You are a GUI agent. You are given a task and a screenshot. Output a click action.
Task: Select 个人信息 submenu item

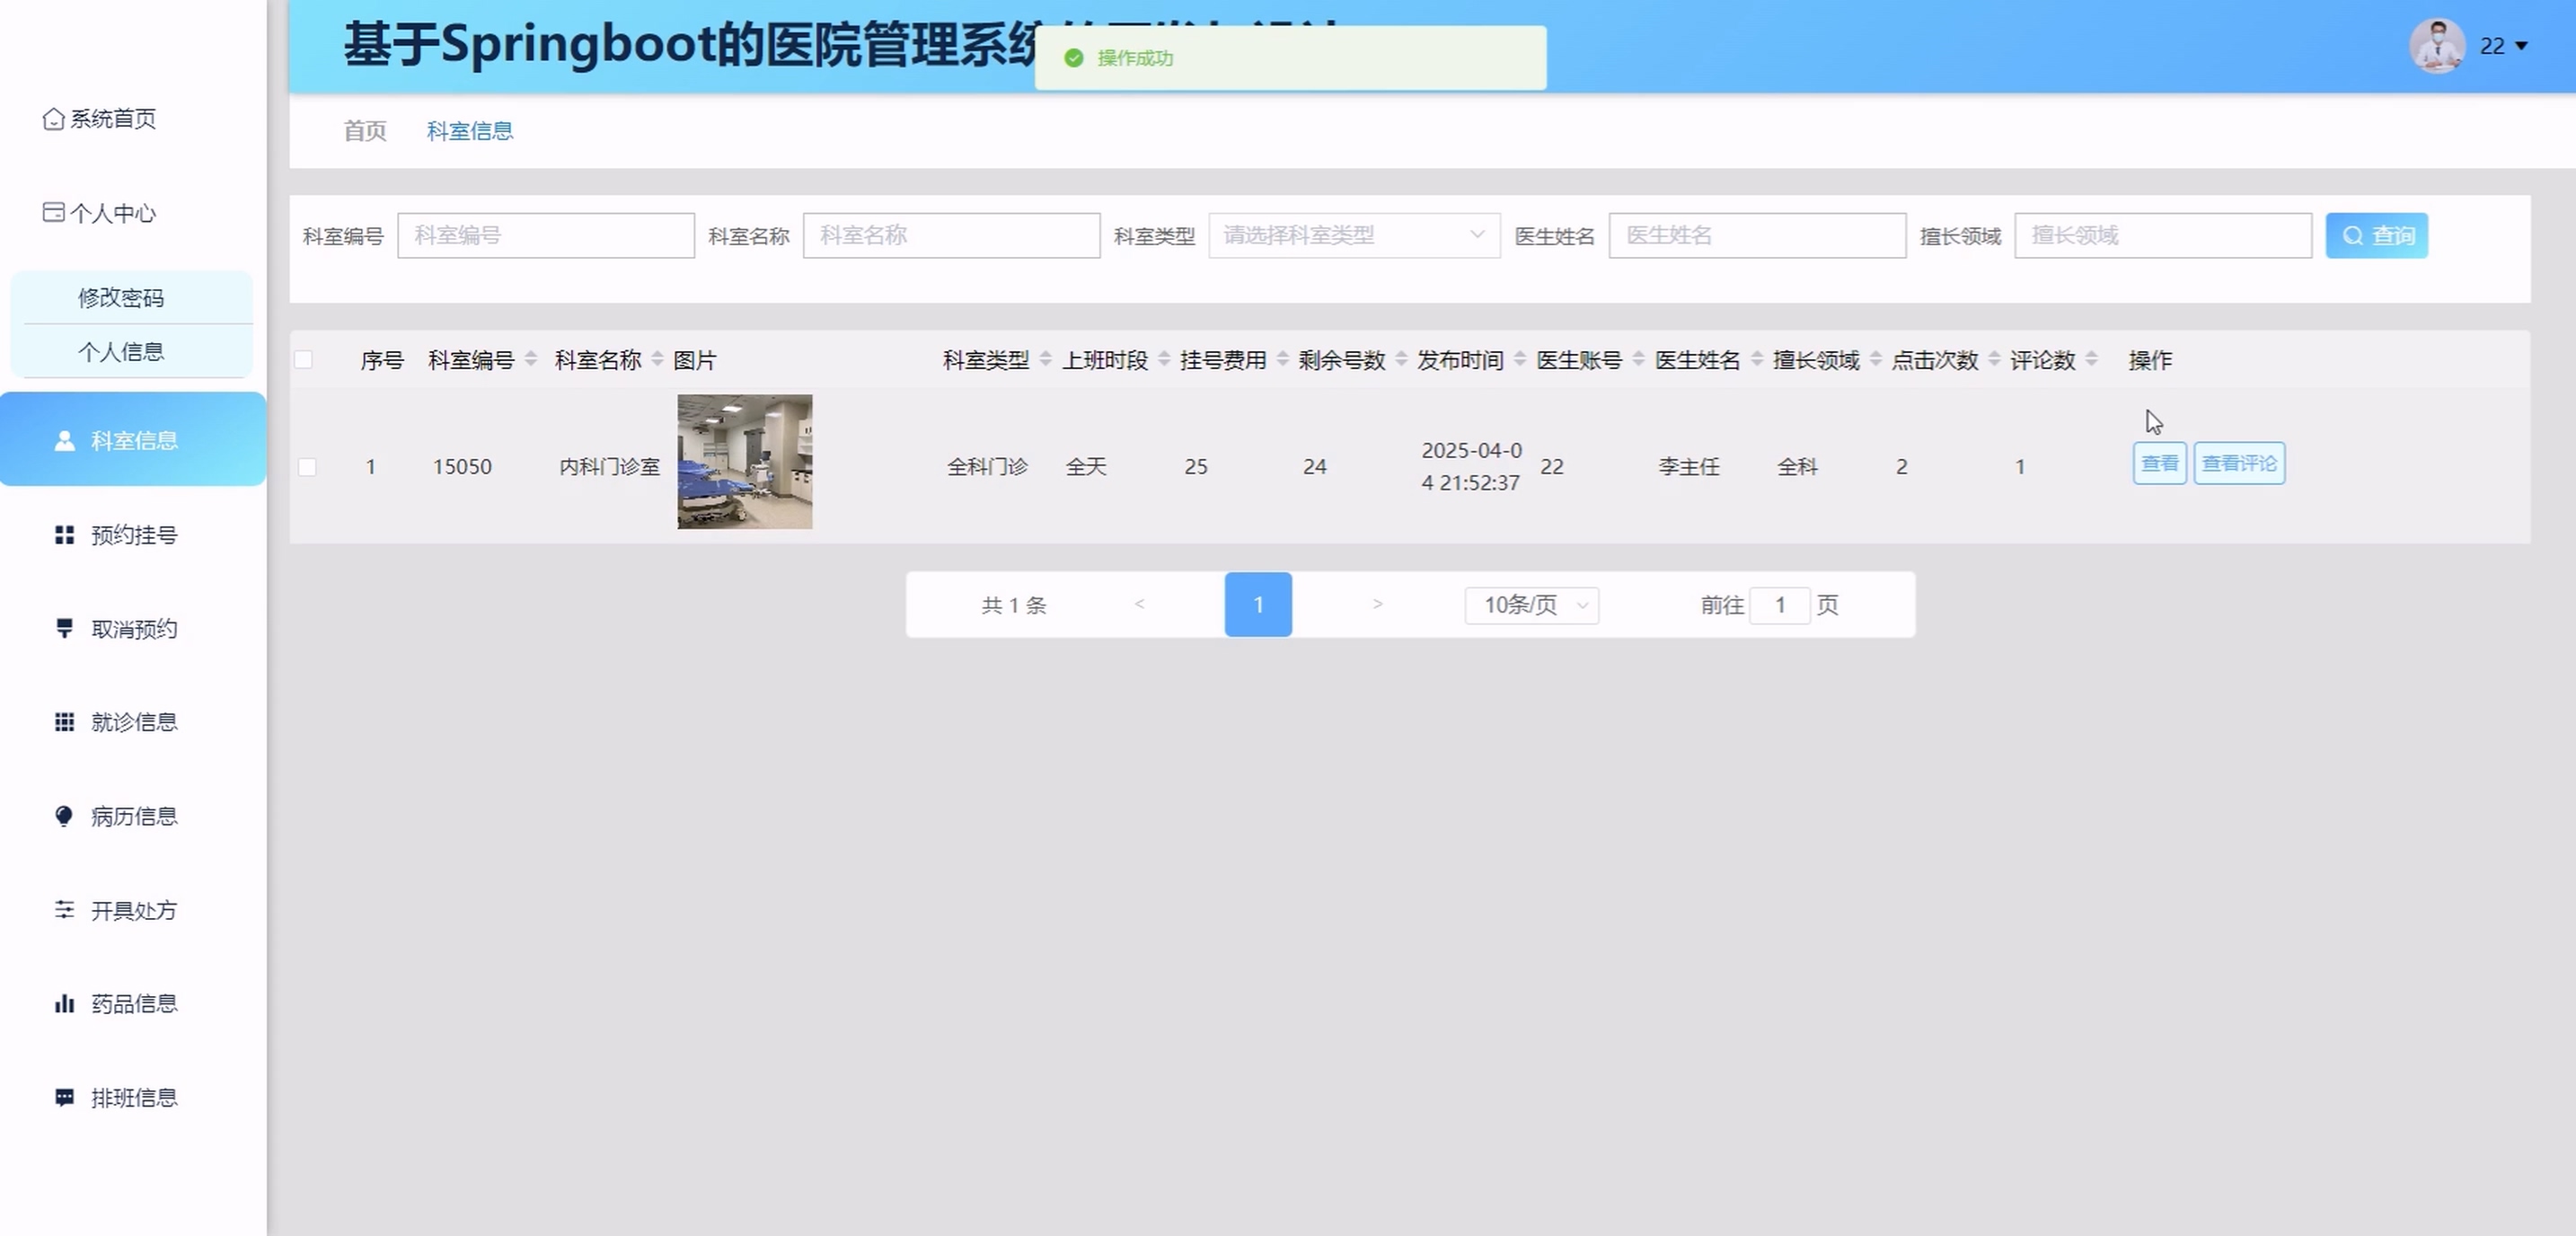pos(121,352)
